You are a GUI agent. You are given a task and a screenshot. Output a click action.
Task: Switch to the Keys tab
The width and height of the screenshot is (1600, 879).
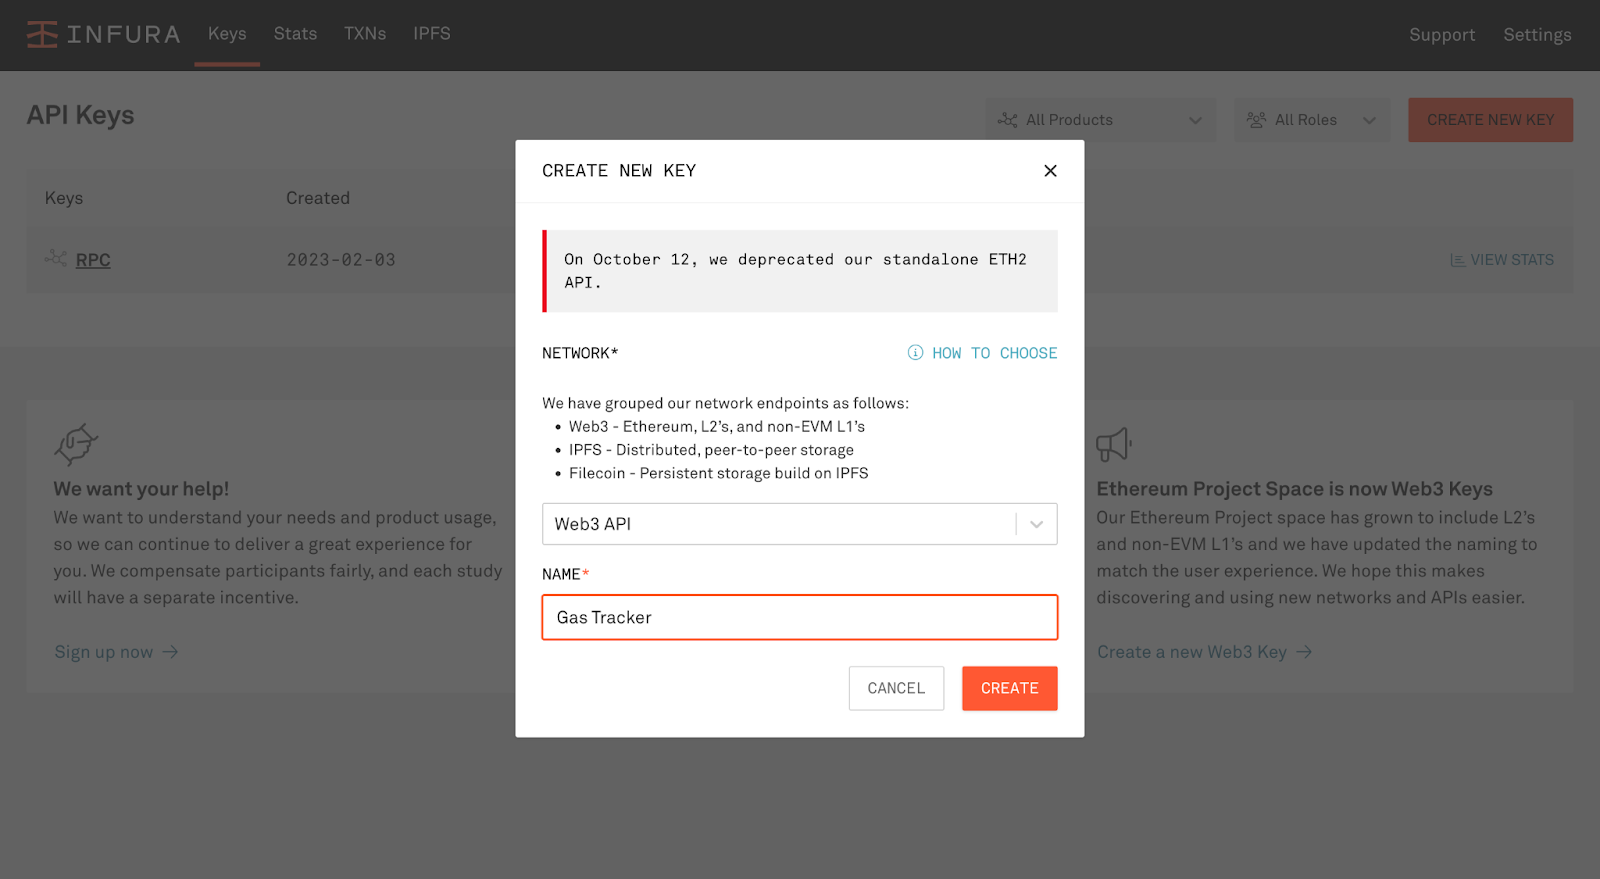227,34
